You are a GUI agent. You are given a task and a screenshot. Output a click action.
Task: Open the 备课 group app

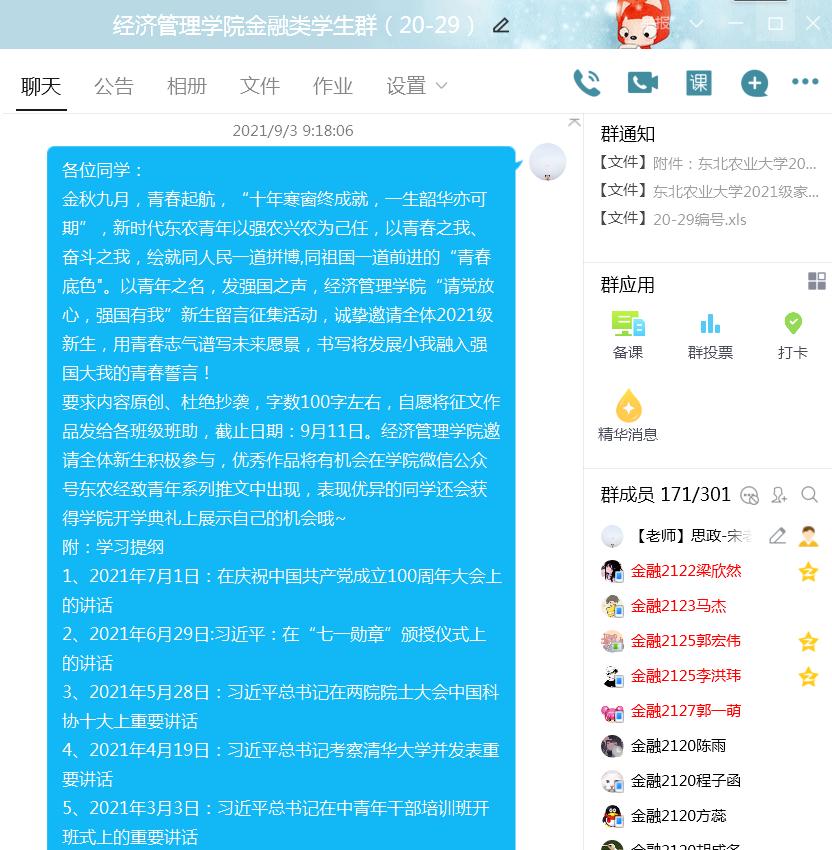(x=628, y=334)
